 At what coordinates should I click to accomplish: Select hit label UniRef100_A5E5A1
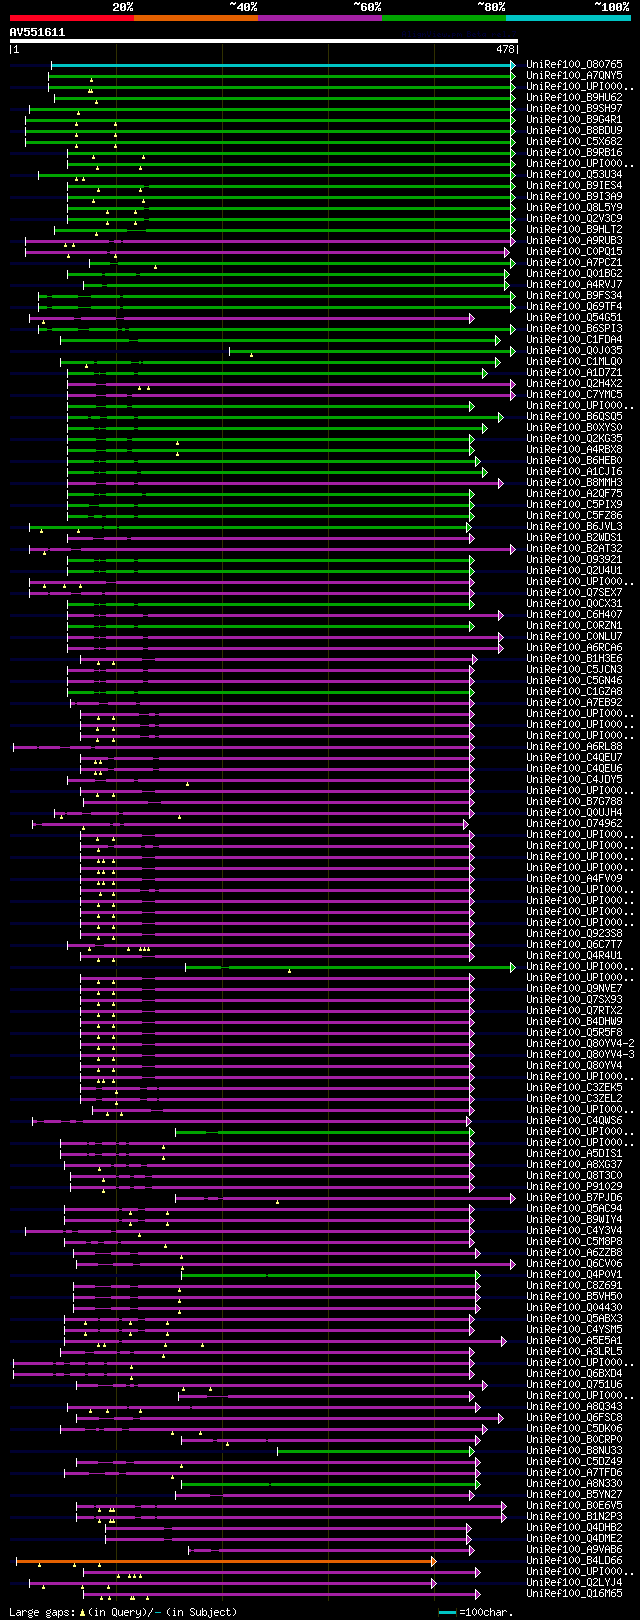click(x=574, y=1340)
